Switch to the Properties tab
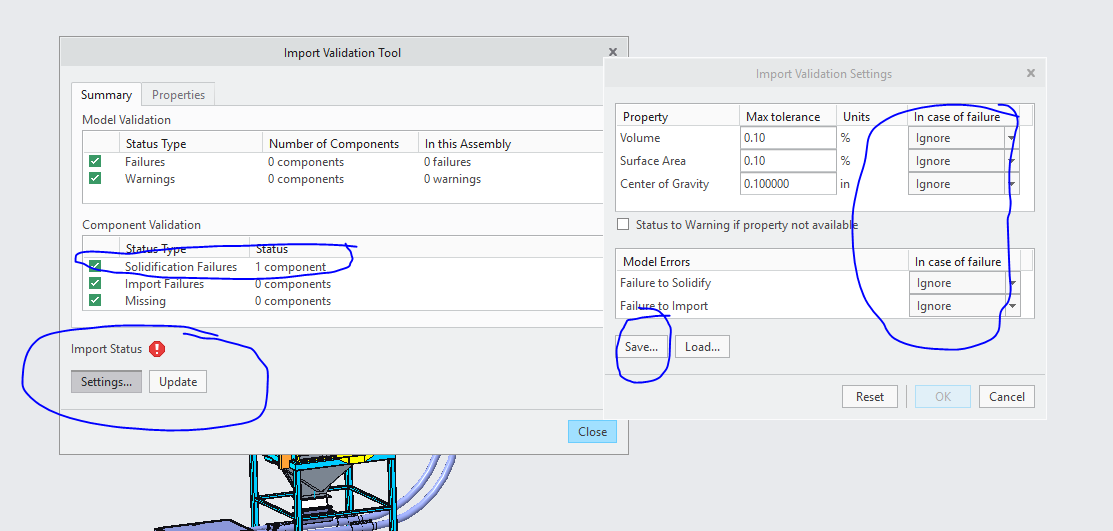1113x531 pixels. (178, 95)
